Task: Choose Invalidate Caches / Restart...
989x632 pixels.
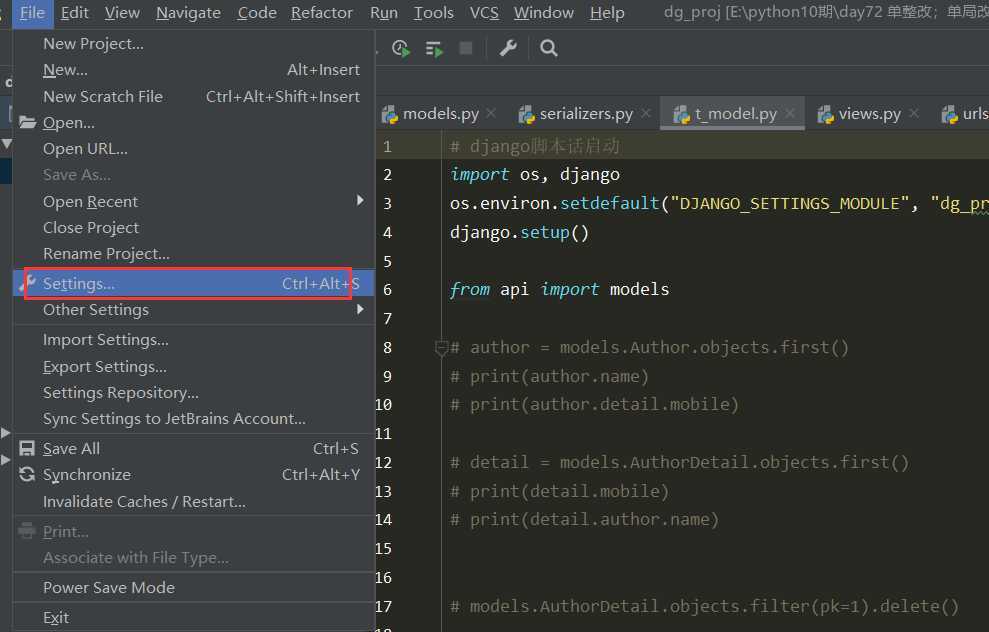Action: click(x=194, y=501)
